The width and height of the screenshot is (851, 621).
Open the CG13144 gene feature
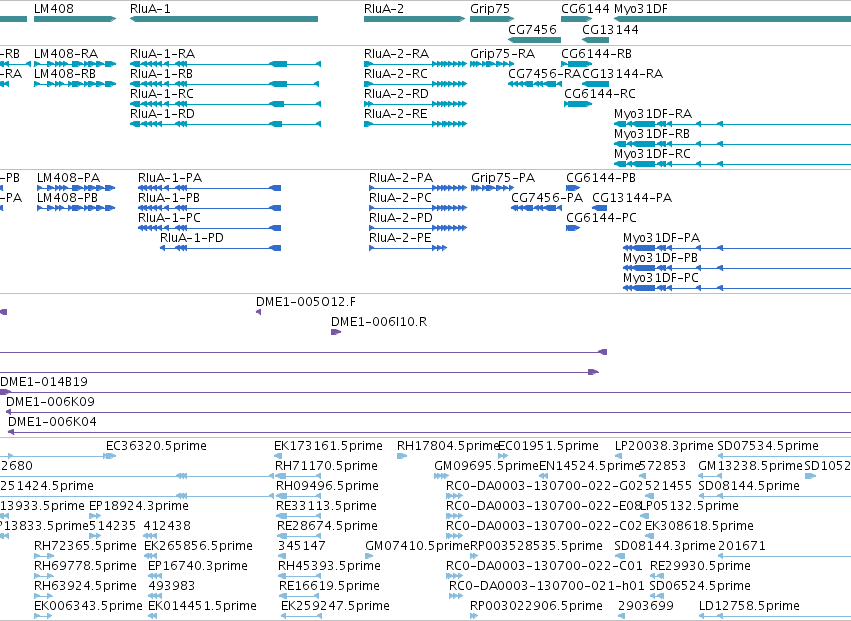pos(595,40)
